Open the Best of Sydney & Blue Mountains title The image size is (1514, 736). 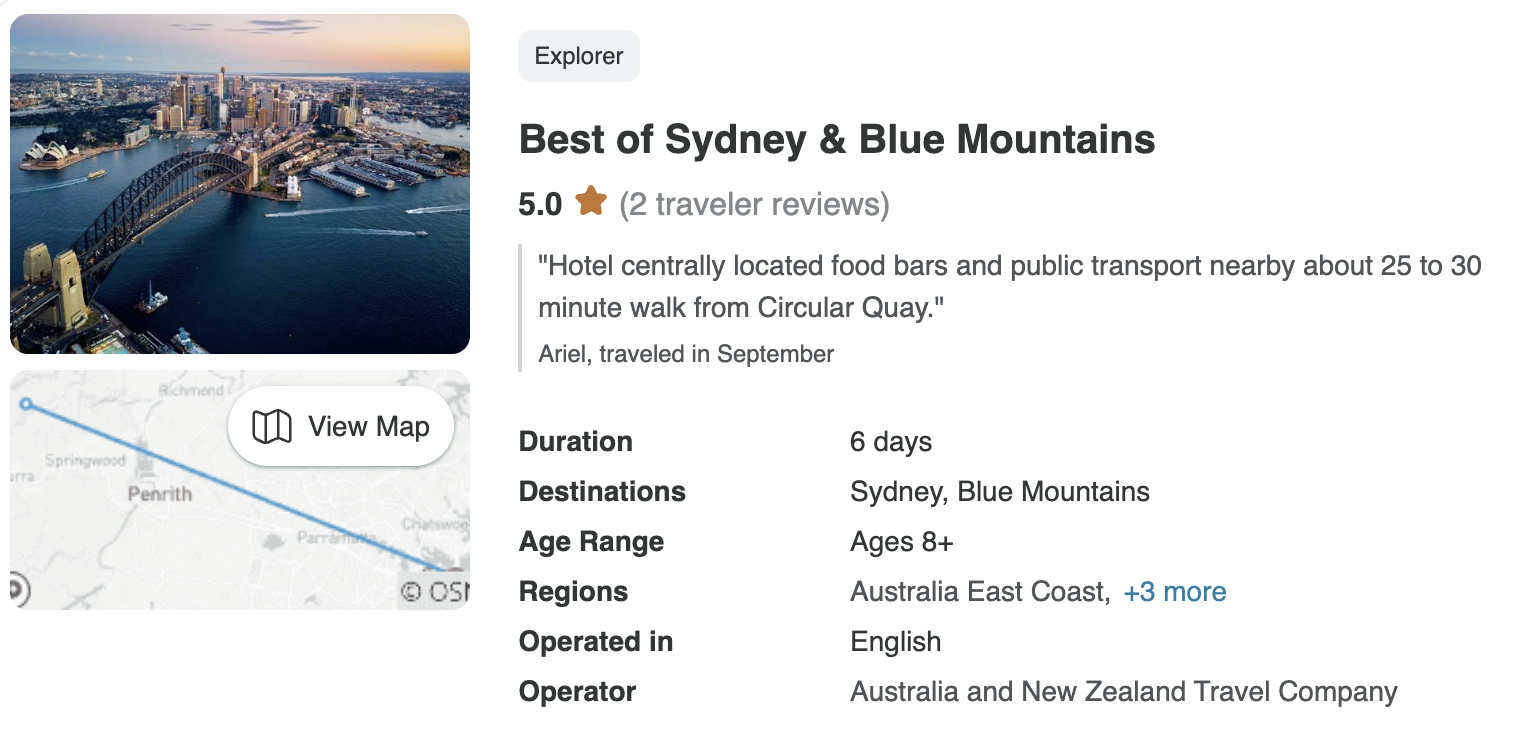coord(837,140)
